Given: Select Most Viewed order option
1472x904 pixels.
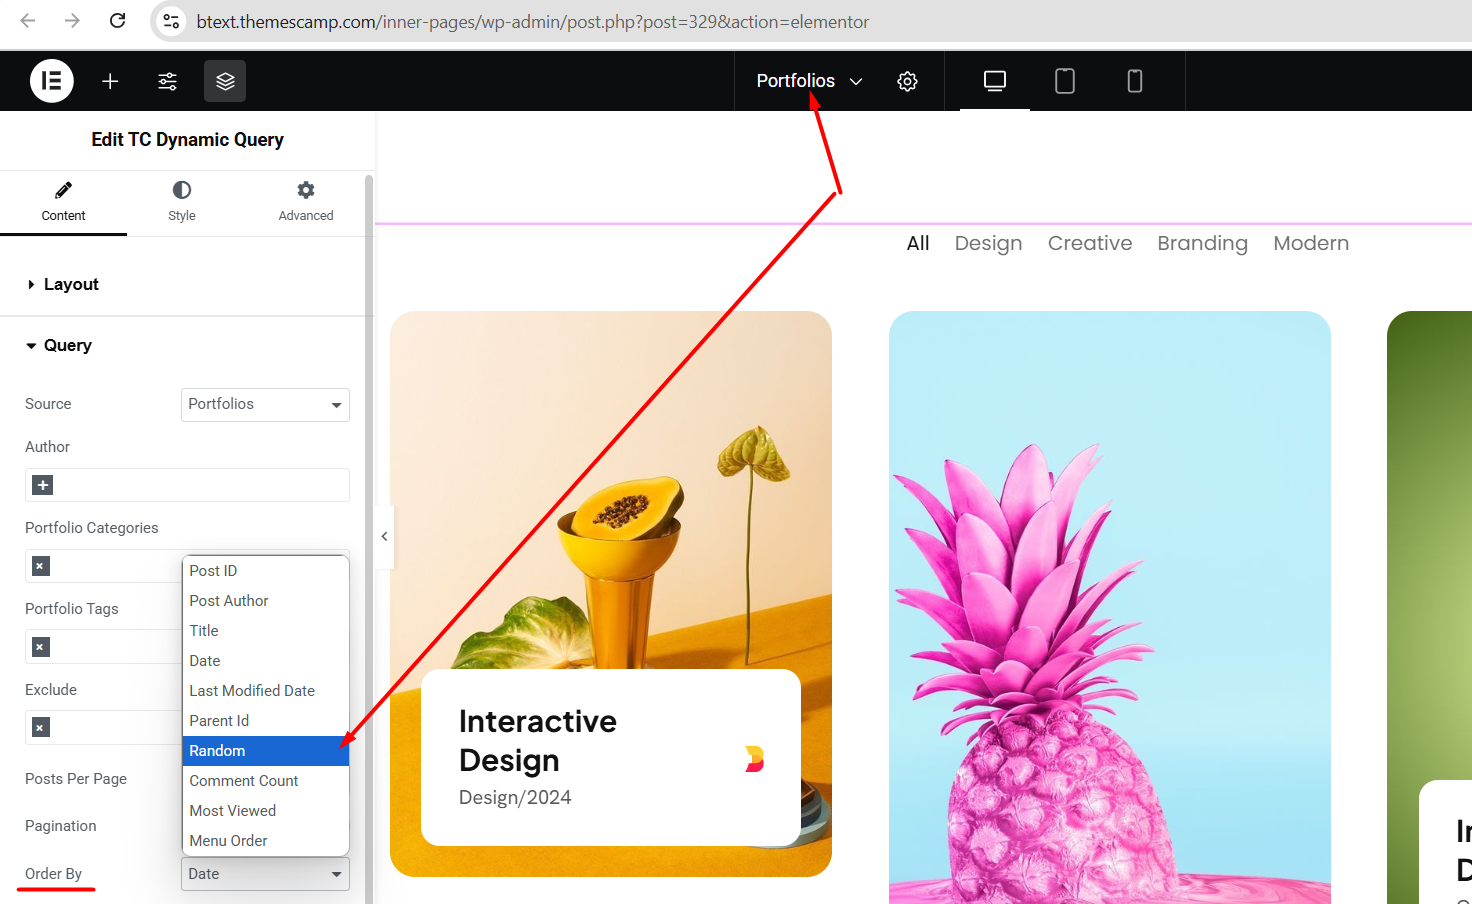Looking at the screenshot, I should tap(265, 811).
